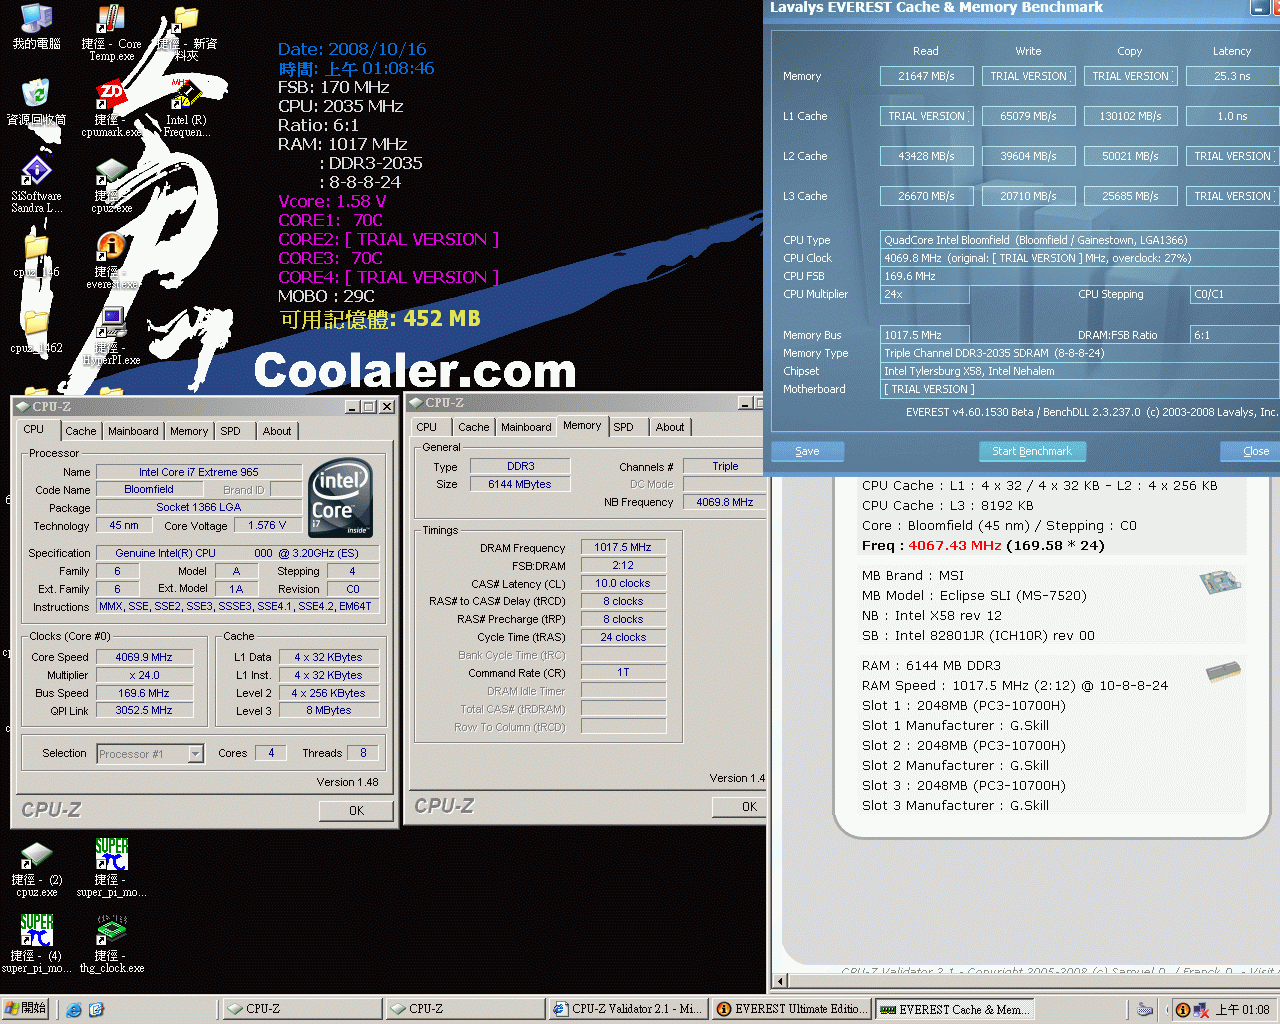The height and width of the screenshot is (1024, 1280).
Task: Open About tab in left CPU-Z window
Action: pos(277,431)
